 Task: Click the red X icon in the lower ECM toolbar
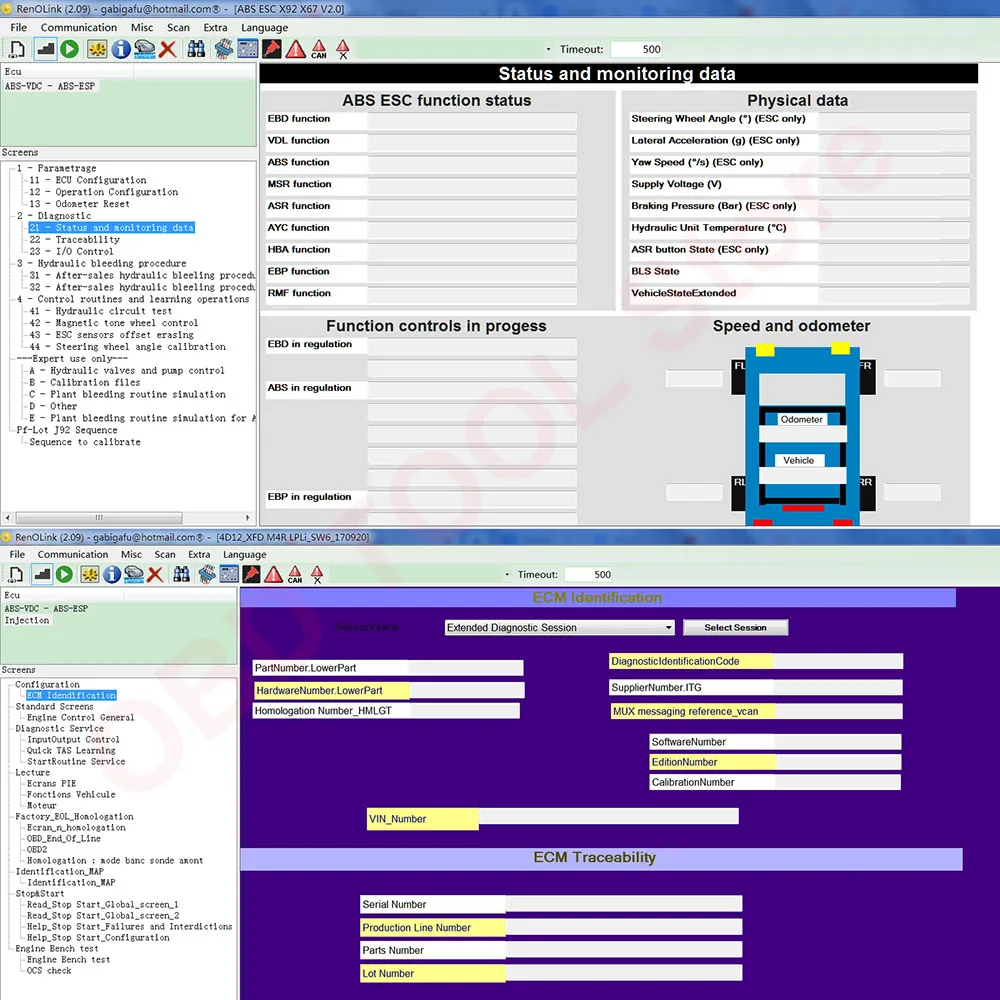point(155,574)
